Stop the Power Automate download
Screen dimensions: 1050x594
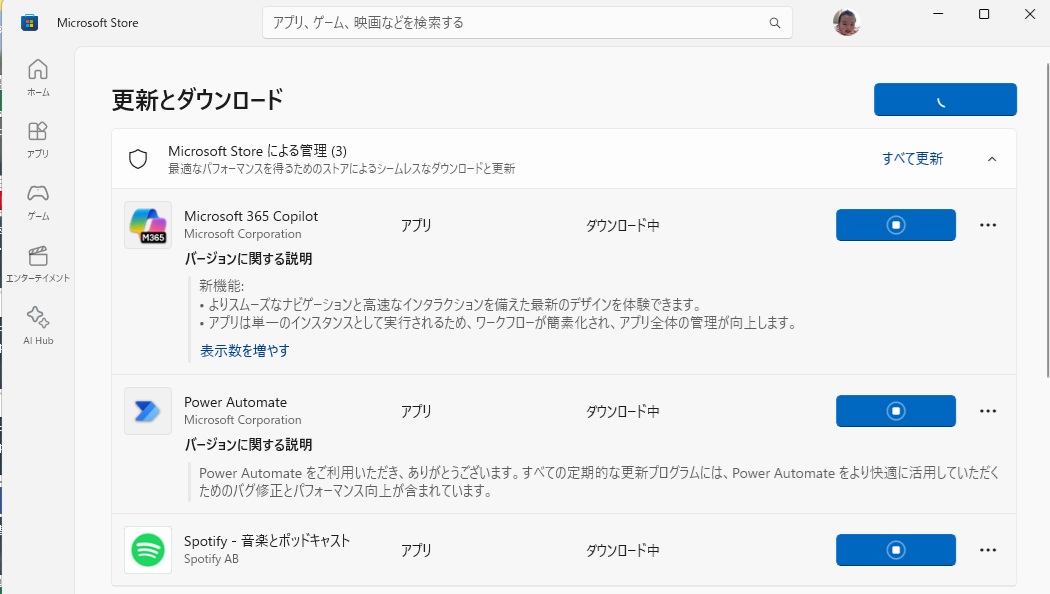pos(895,411)
